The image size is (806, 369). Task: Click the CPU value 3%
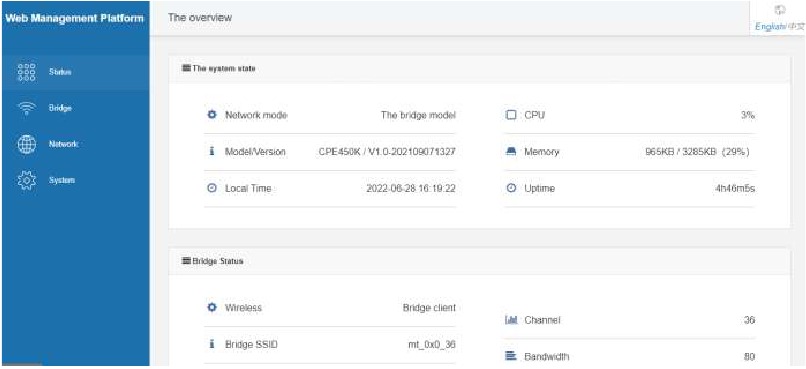(x=748, y=115)
